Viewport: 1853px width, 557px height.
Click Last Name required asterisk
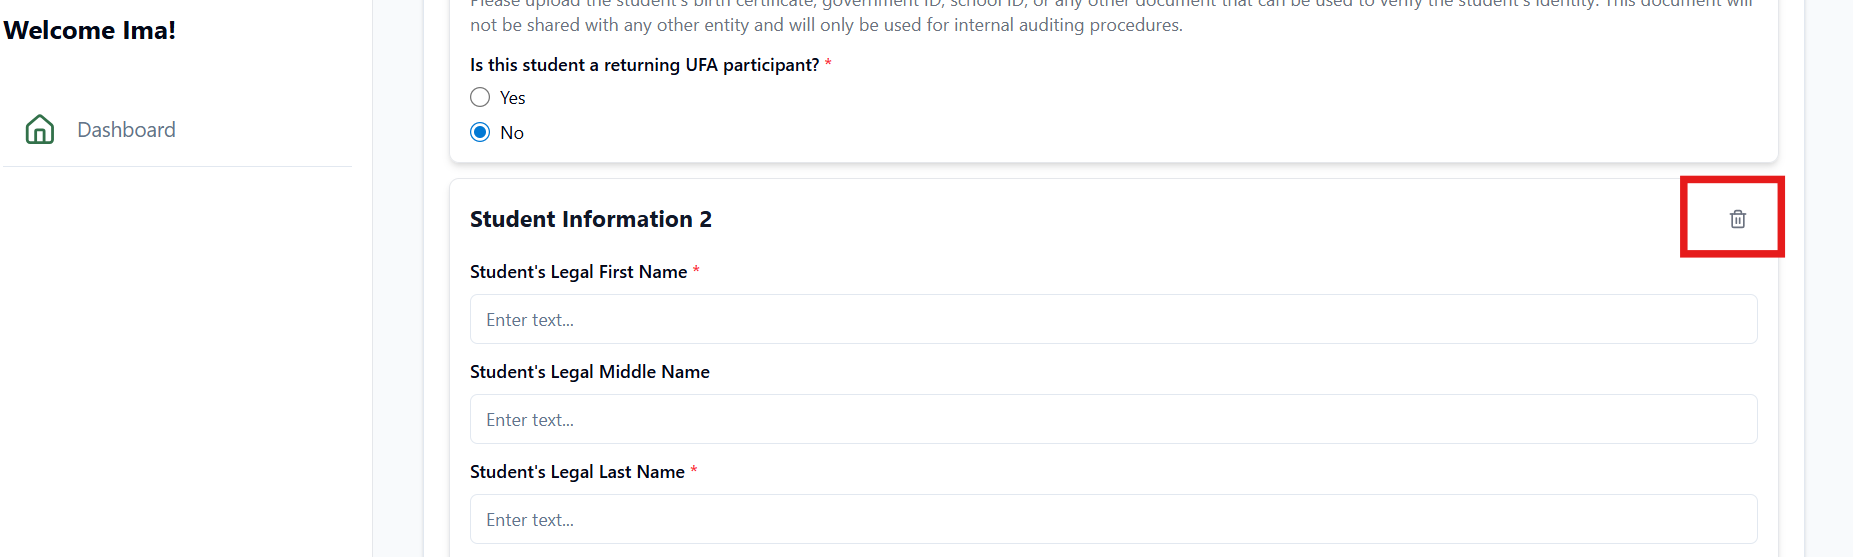point(694,470)
